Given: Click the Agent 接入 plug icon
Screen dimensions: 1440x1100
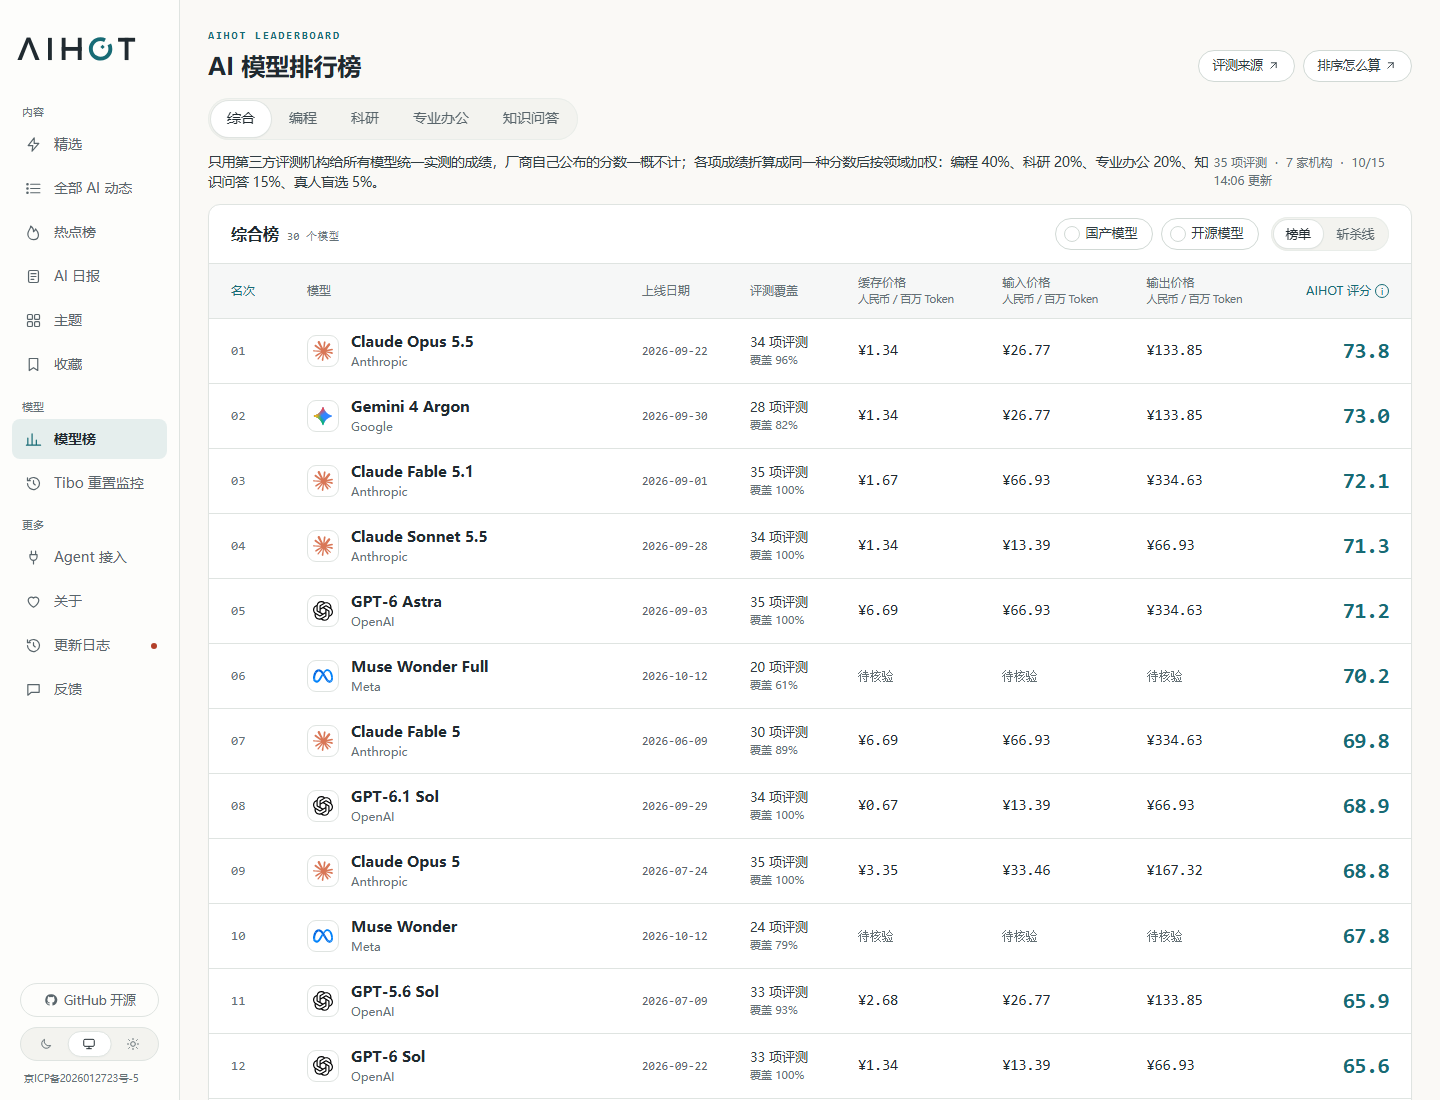Looking at the screenshot, I should coord(33,557).
